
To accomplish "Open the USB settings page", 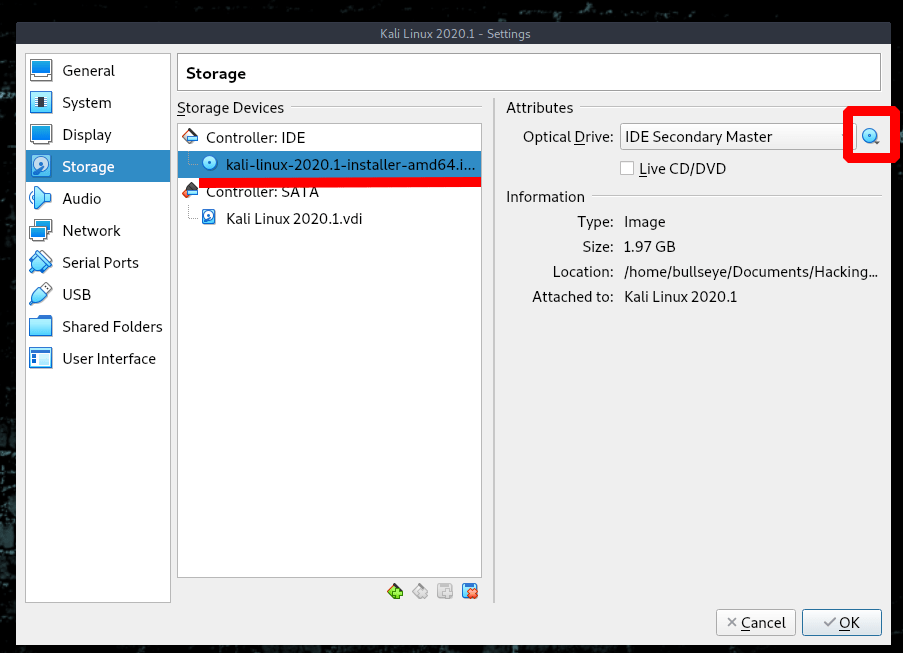I will (98, 294).
